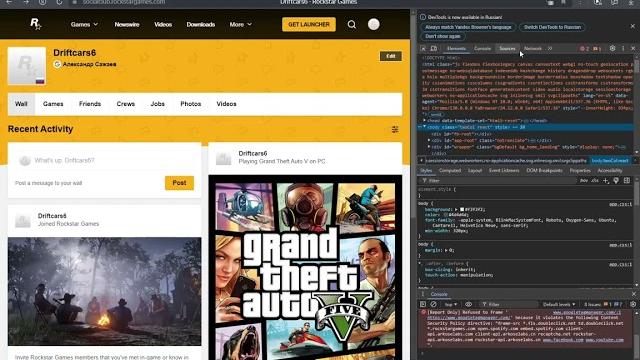Expand the head element node

(424, 120)
